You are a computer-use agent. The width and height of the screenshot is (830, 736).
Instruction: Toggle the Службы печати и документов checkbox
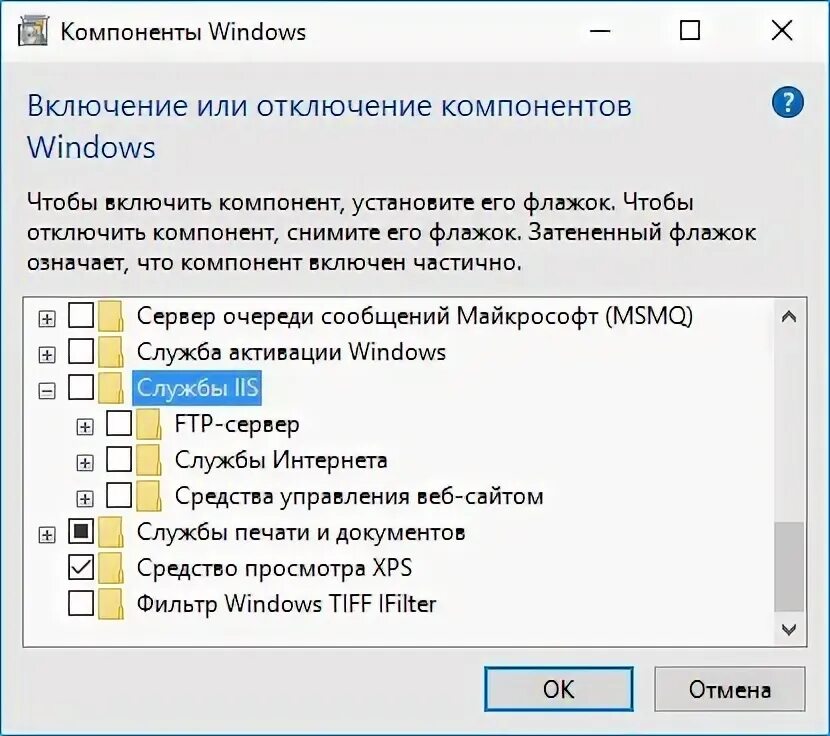point(81,532)
